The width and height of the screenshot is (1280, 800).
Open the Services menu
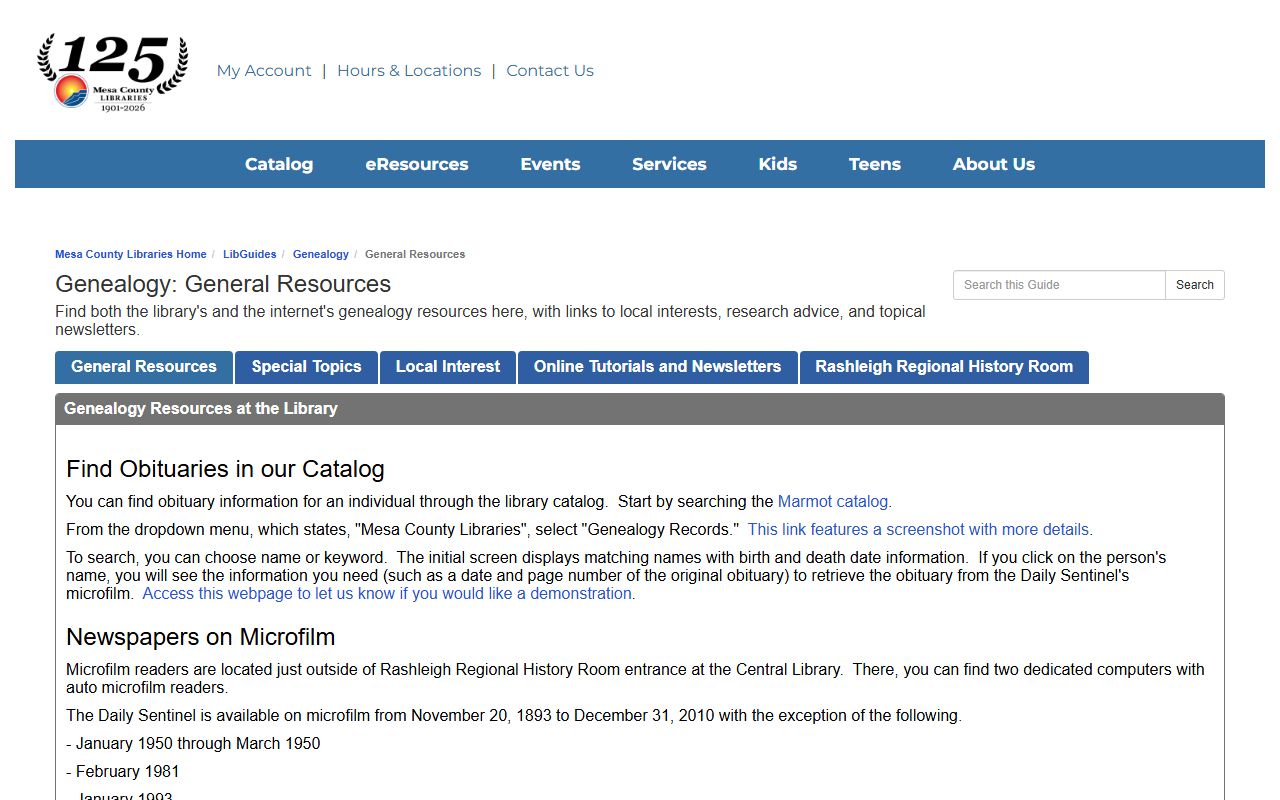(669, 164)
